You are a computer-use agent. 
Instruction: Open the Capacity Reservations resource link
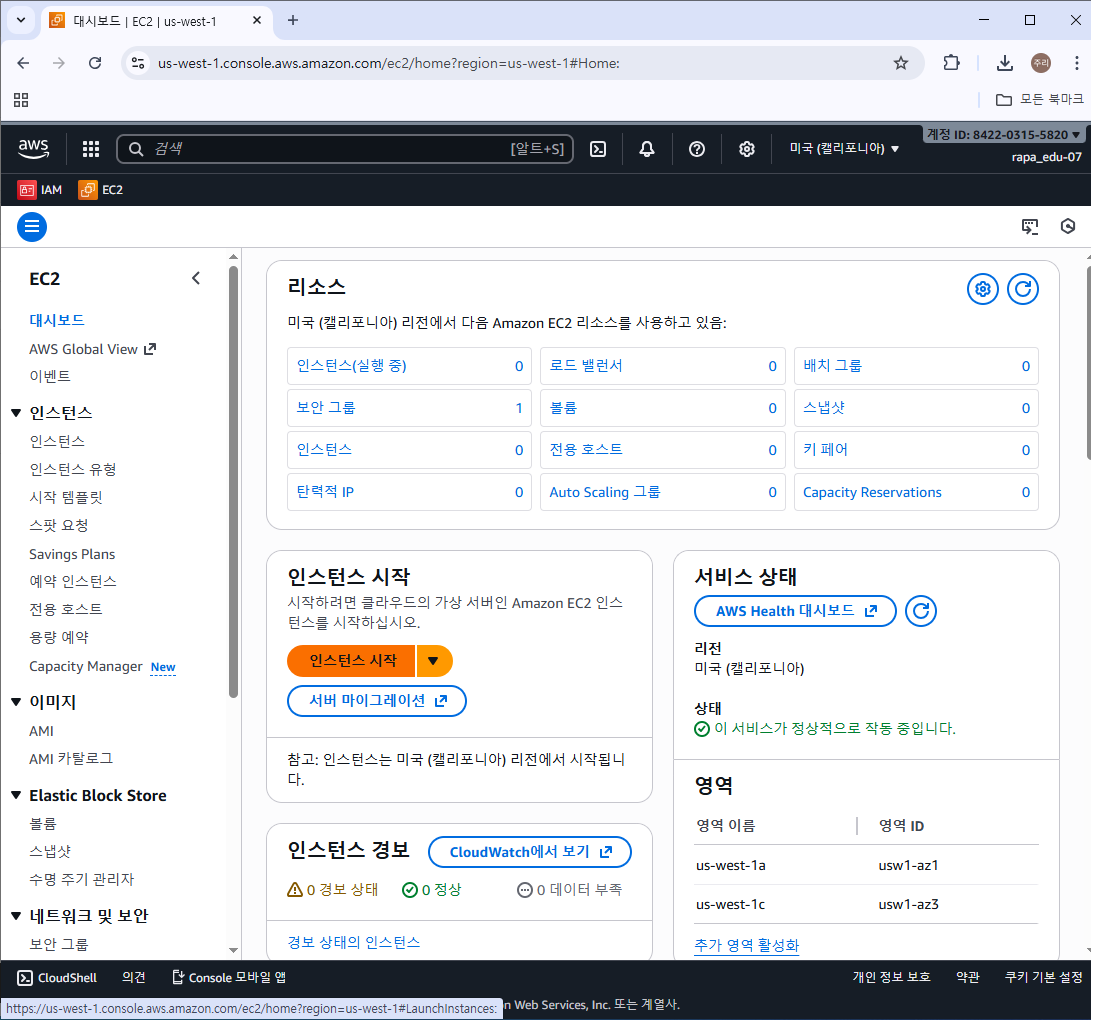[872, 492]
